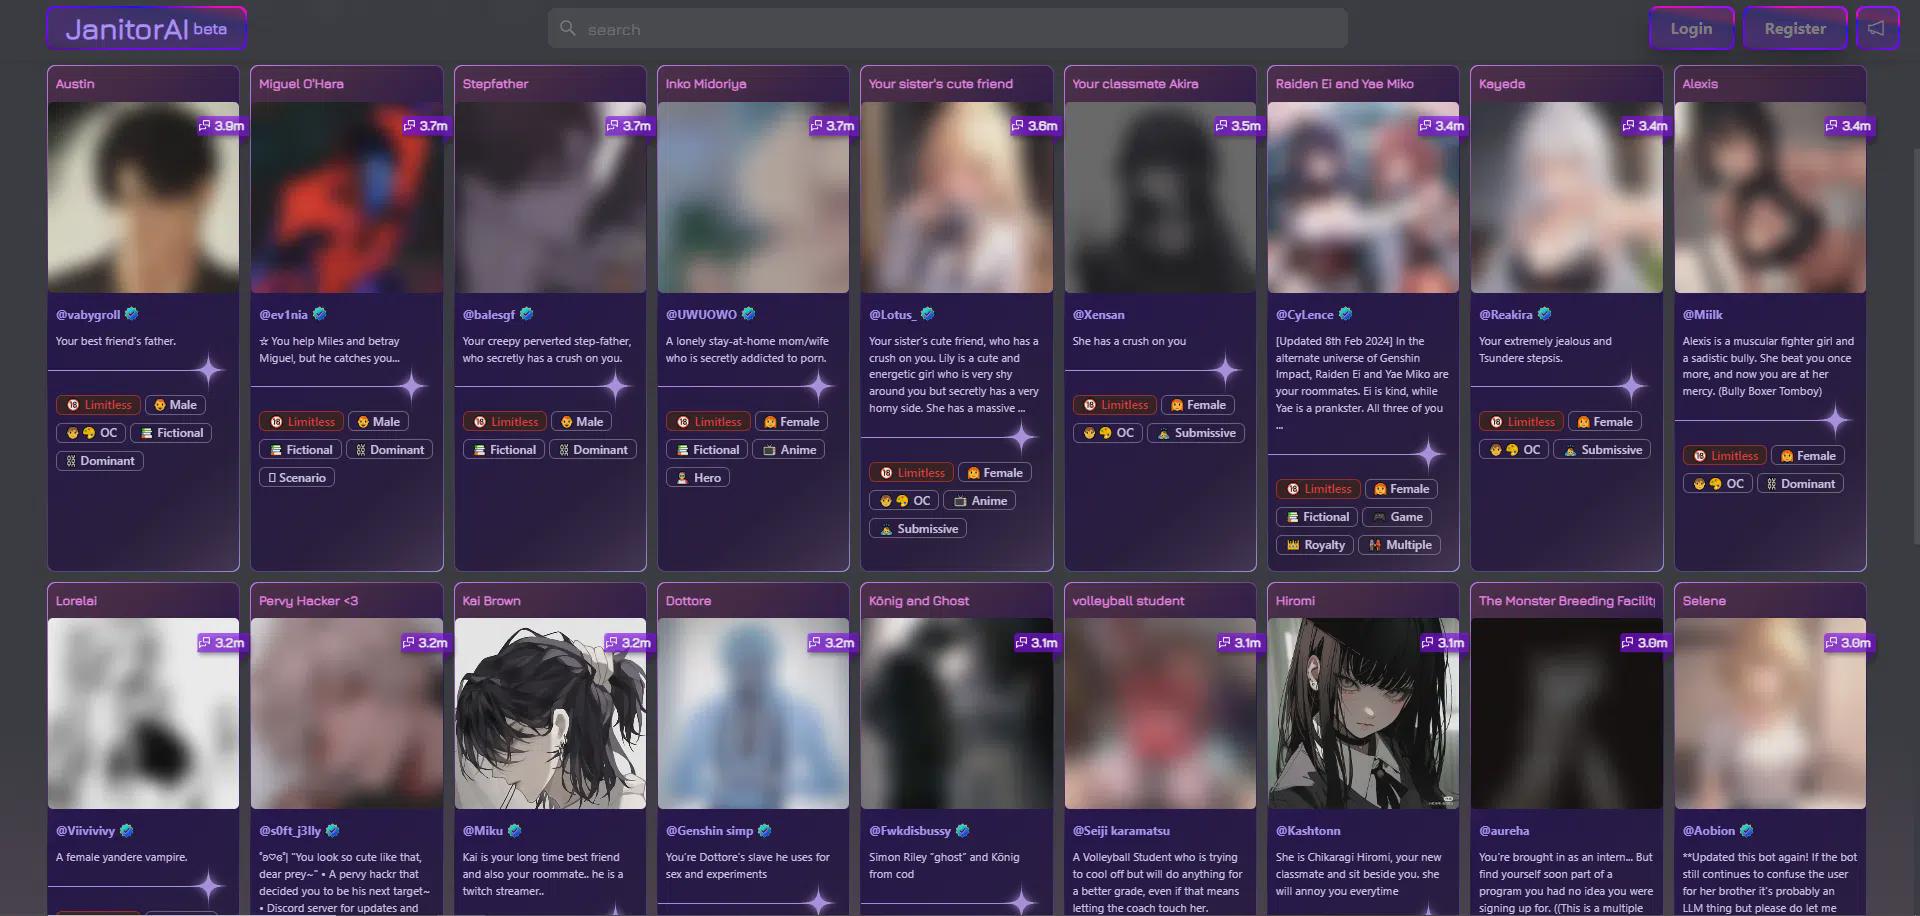Viewport: 1920px width, 916px height.
Task: Open the @Miku creator profile link
Action: click(x=482, y=831)
